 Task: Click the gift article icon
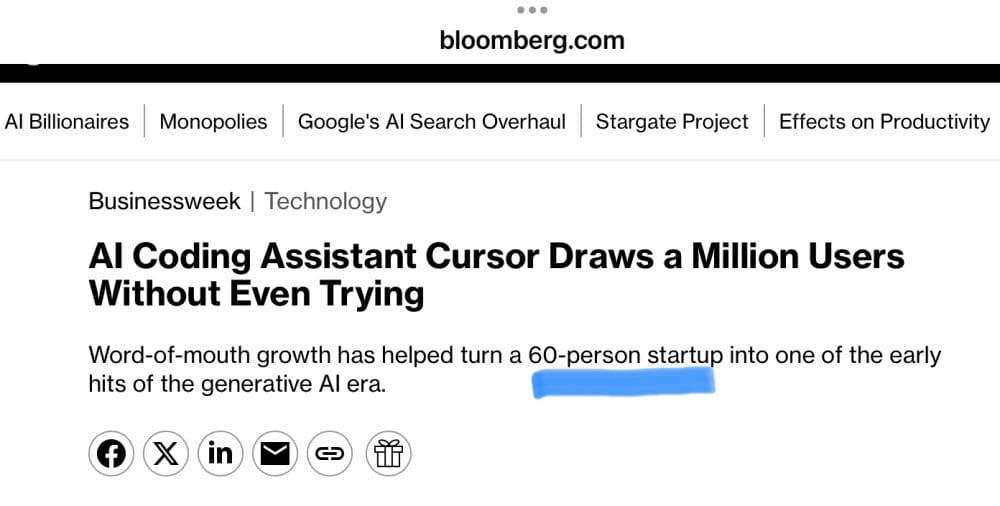[x=388, y=454]
